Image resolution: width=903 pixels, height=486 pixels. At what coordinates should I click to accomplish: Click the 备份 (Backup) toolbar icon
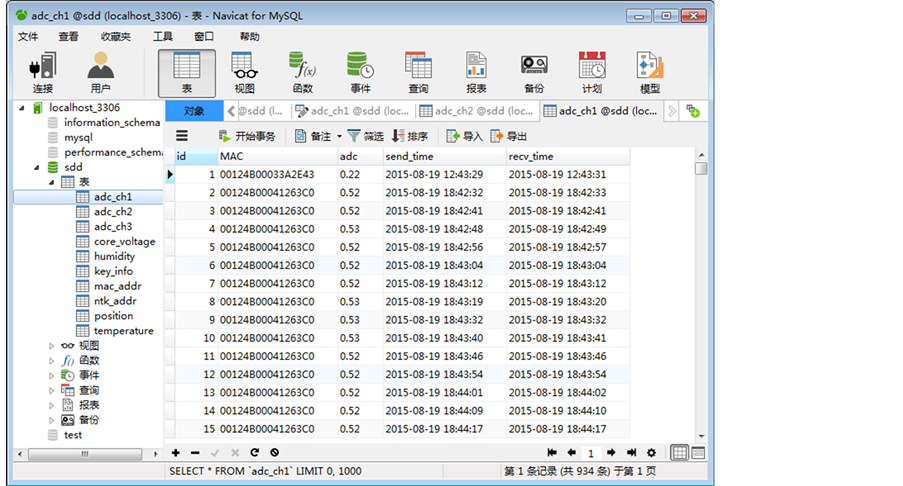click(534, 73)
